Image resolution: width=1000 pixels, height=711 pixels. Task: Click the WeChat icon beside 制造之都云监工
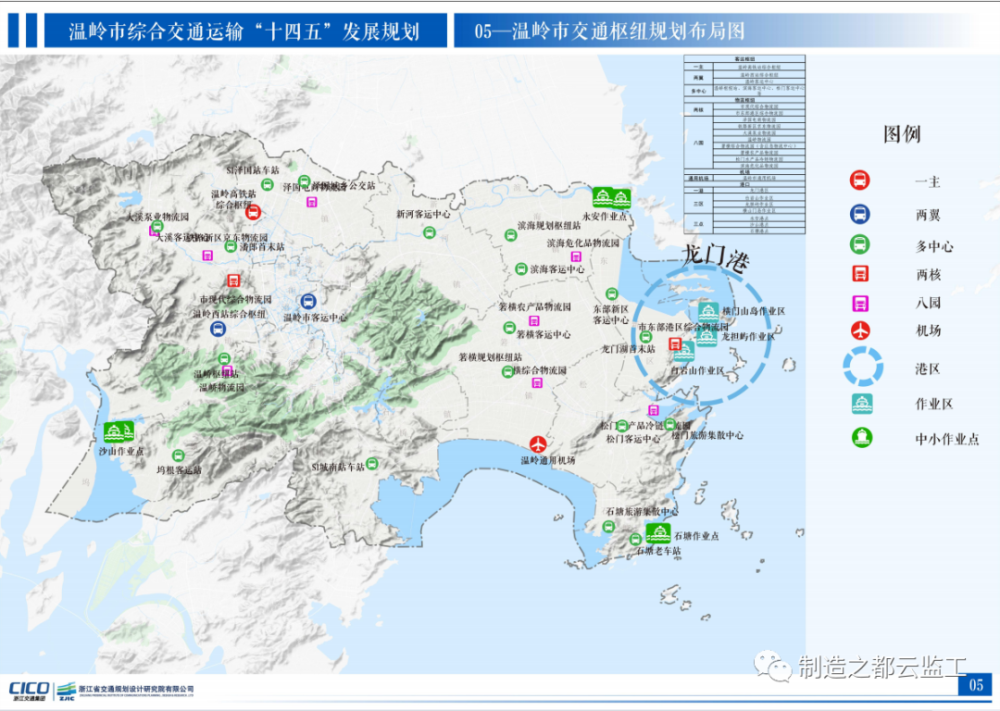[x=773, y=665]
